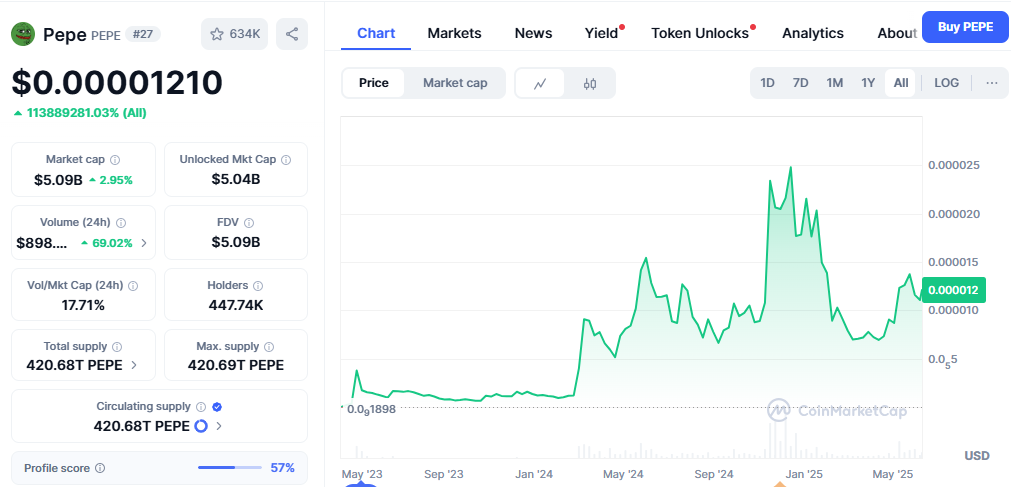Click the 447.74K holders value

(235, 304)
